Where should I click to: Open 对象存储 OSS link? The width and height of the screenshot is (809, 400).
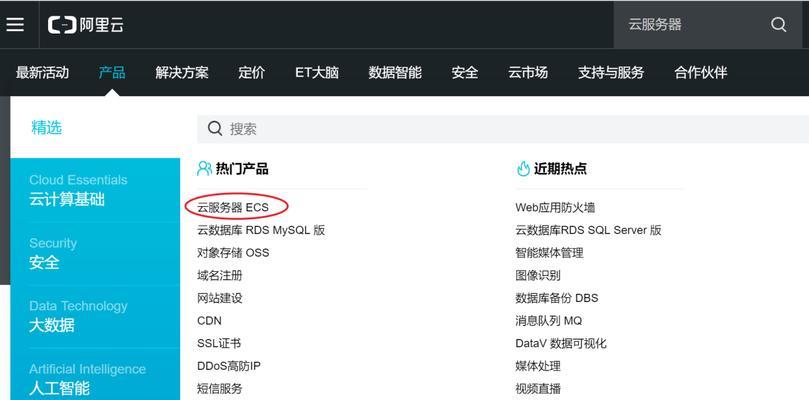[x=233, y=253]
